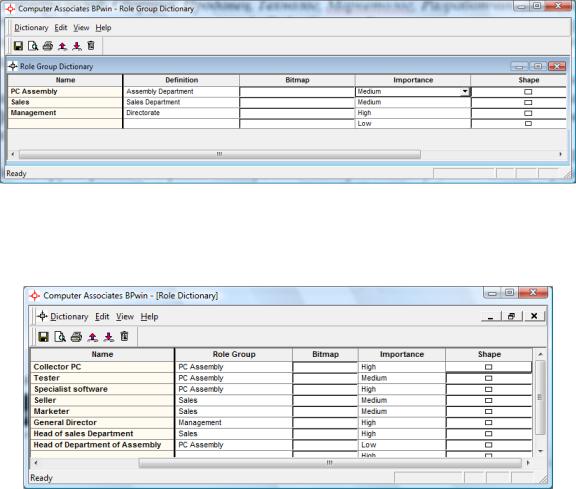Restore inner Role Dictionary document window

tap(511, 316)
